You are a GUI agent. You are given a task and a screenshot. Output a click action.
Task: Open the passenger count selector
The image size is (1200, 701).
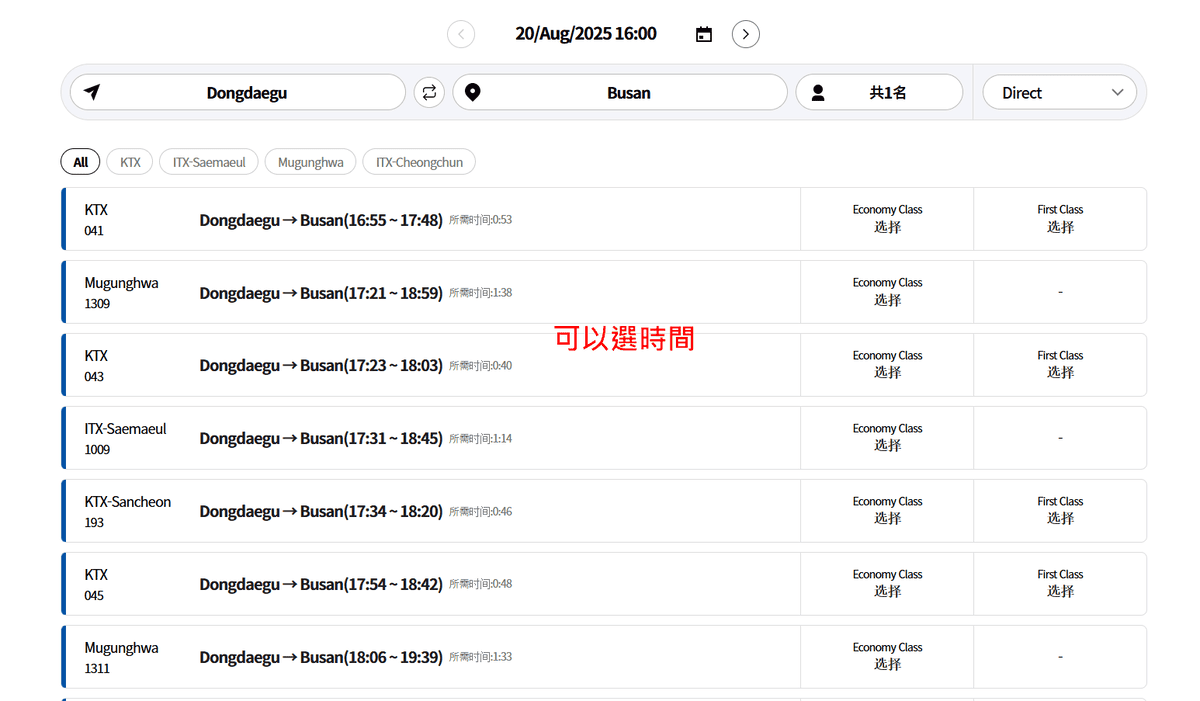(879, 93)
